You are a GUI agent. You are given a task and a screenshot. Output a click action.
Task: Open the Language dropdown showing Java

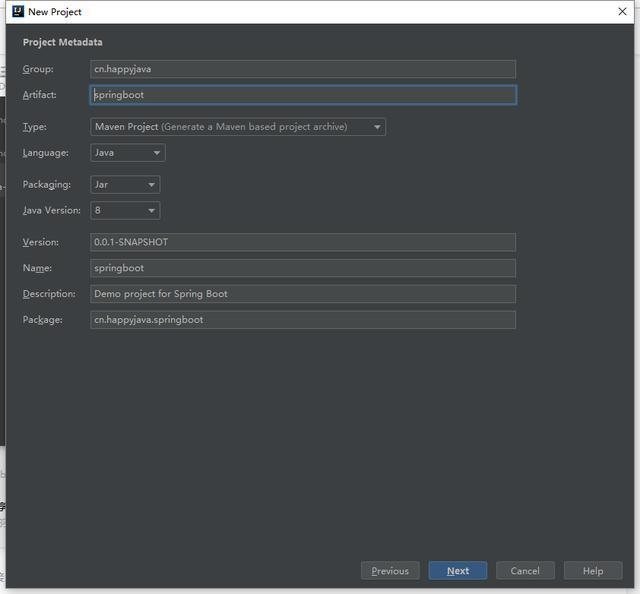click(x=128, y=153)
